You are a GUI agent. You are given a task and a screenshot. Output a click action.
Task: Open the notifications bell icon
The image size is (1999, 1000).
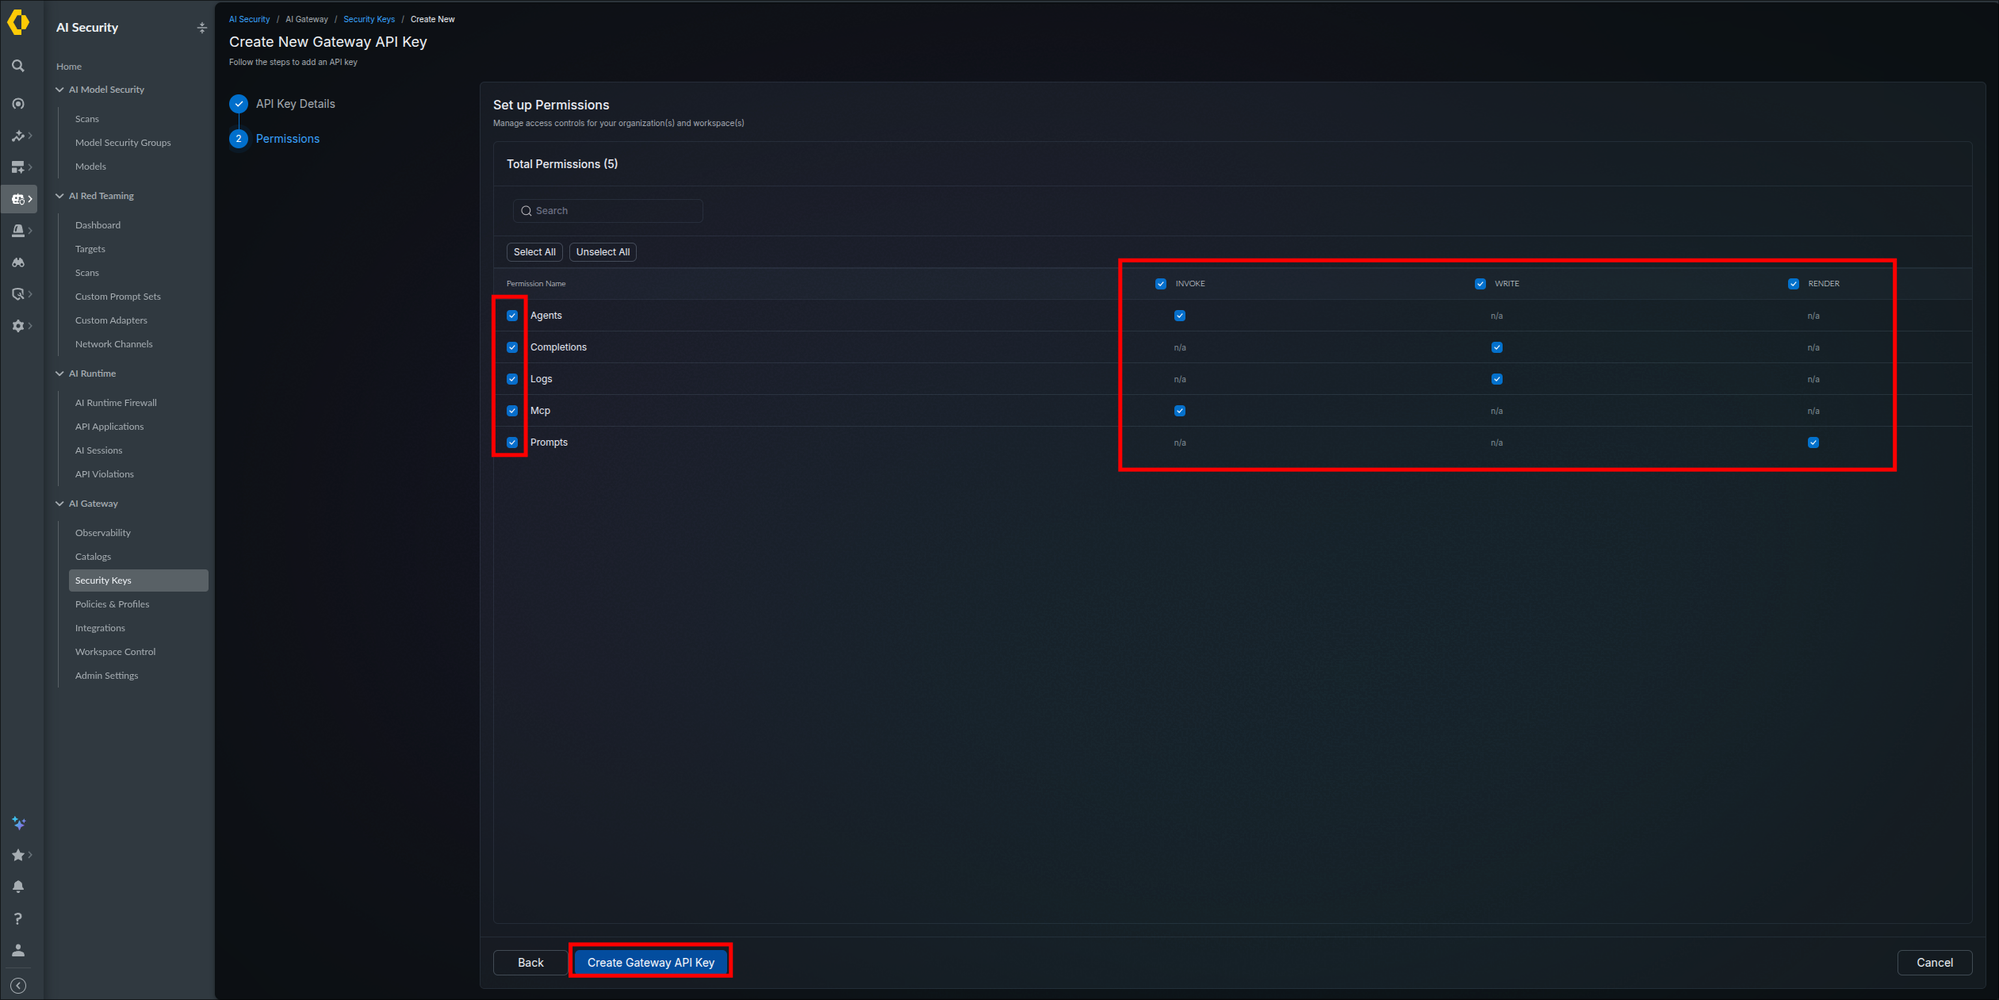click(x=18, y=887)
